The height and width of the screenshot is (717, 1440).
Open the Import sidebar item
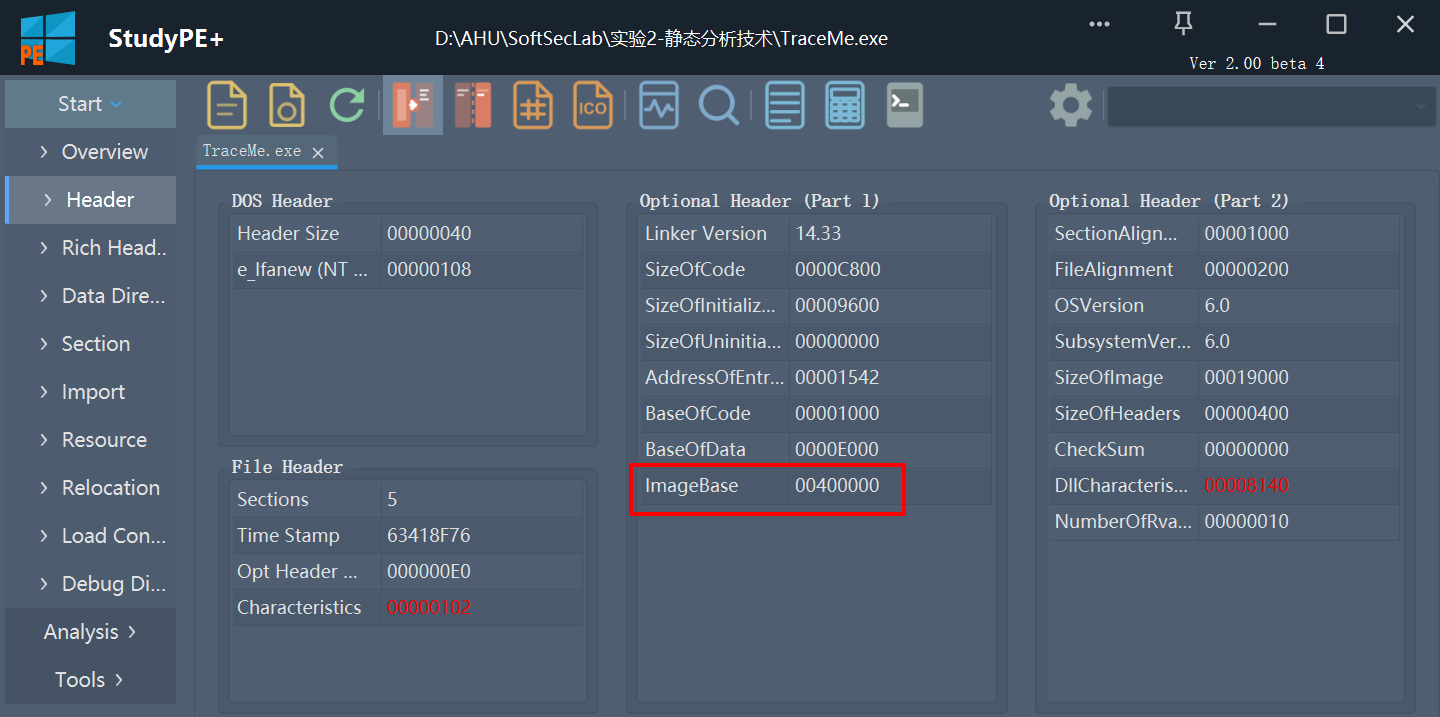click(x=90, y=392)
